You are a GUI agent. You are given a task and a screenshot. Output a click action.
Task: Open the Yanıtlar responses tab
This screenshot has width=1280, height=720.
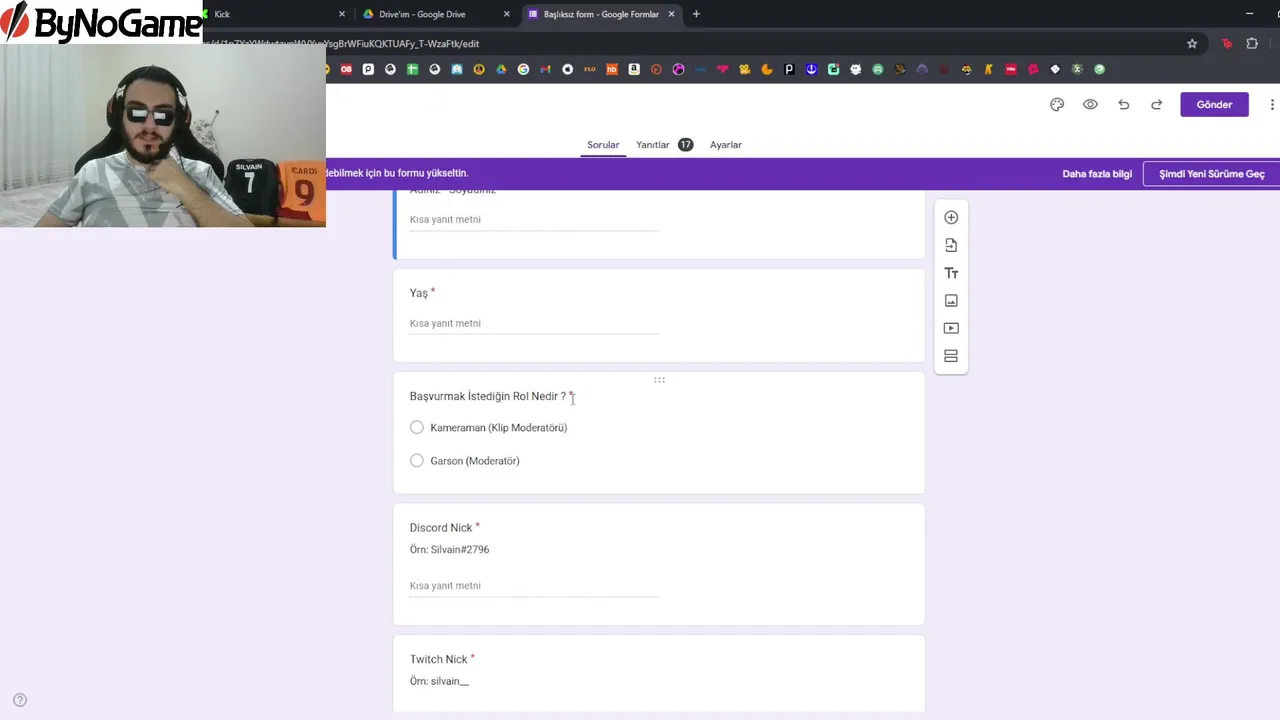(x=653, y=145)
